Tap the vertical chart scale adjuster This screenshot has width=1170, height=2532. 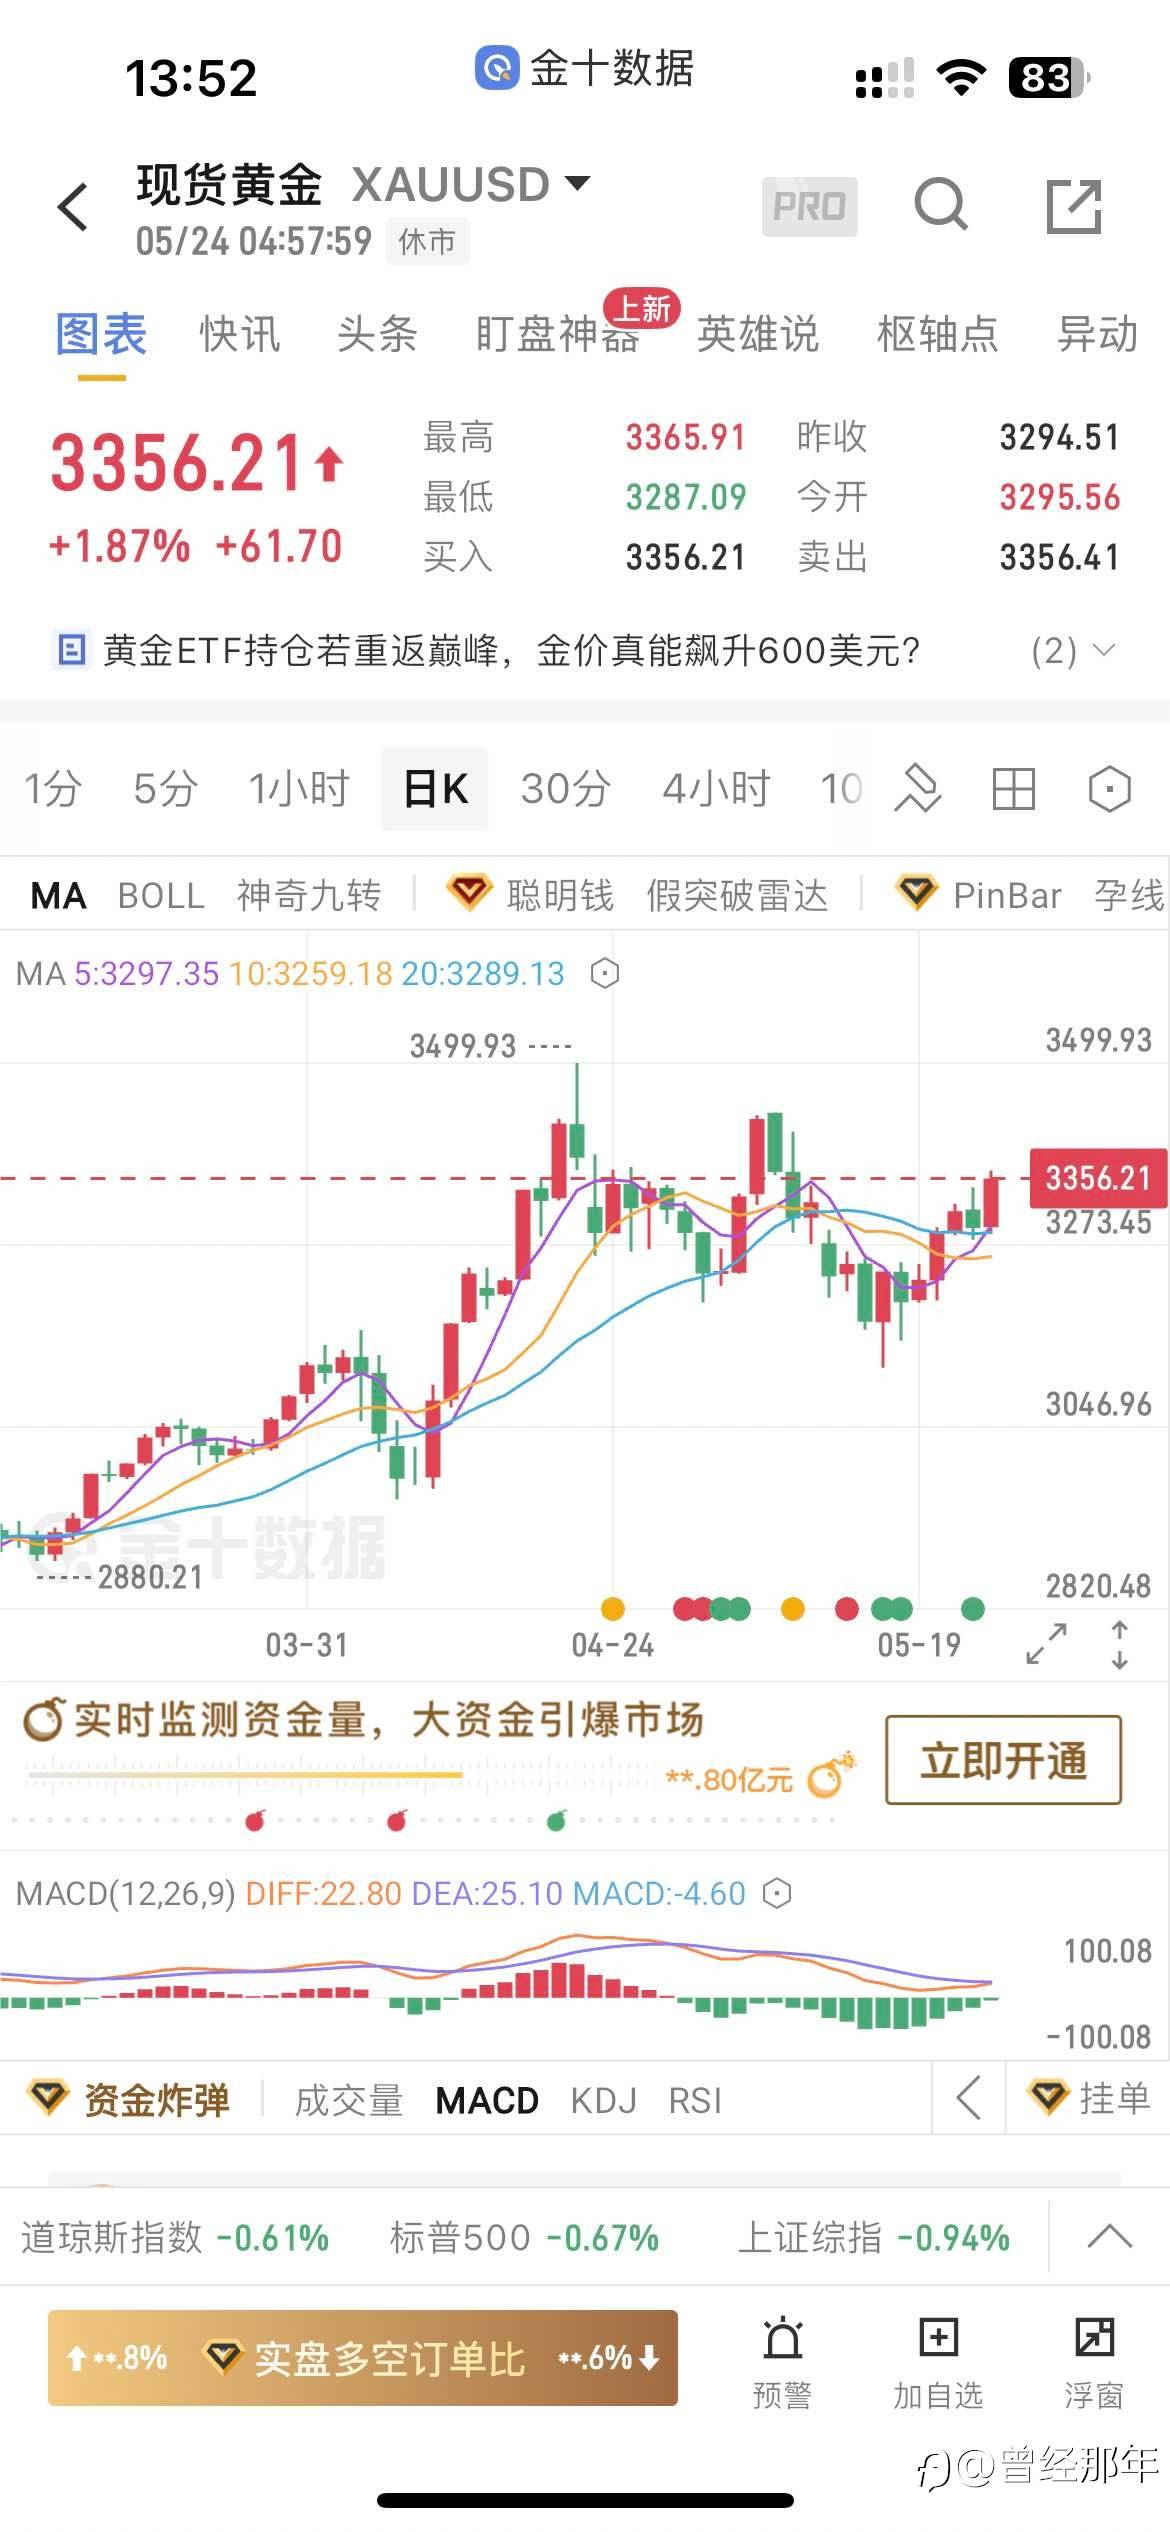1120,1643
